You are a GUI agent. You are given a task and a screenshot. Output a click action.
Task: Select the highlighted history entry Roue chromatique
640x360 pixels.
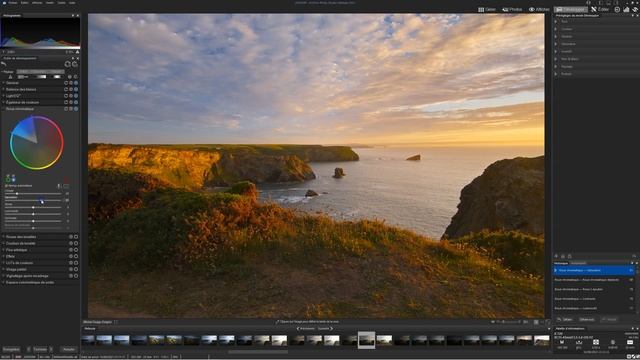click(594, 270)
